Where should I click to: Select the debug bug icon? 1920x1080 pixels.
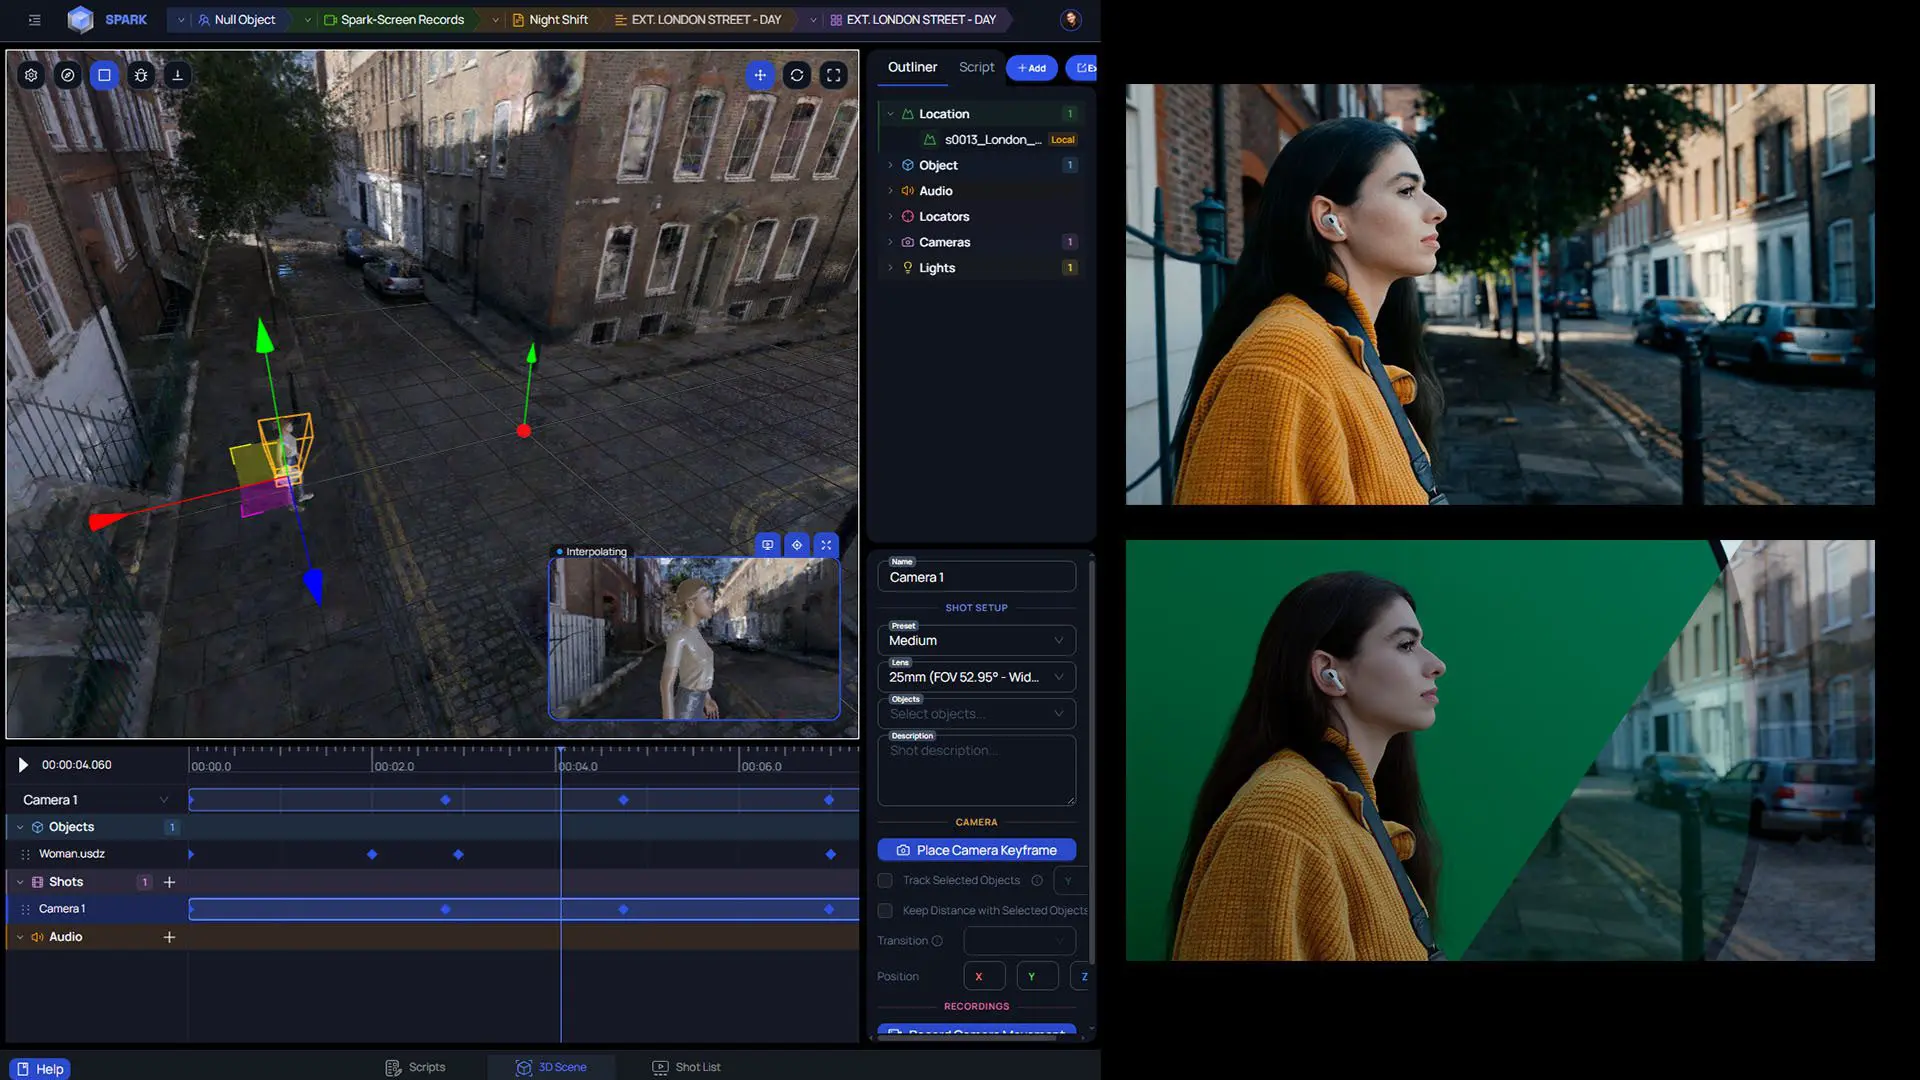coord(141,75)
